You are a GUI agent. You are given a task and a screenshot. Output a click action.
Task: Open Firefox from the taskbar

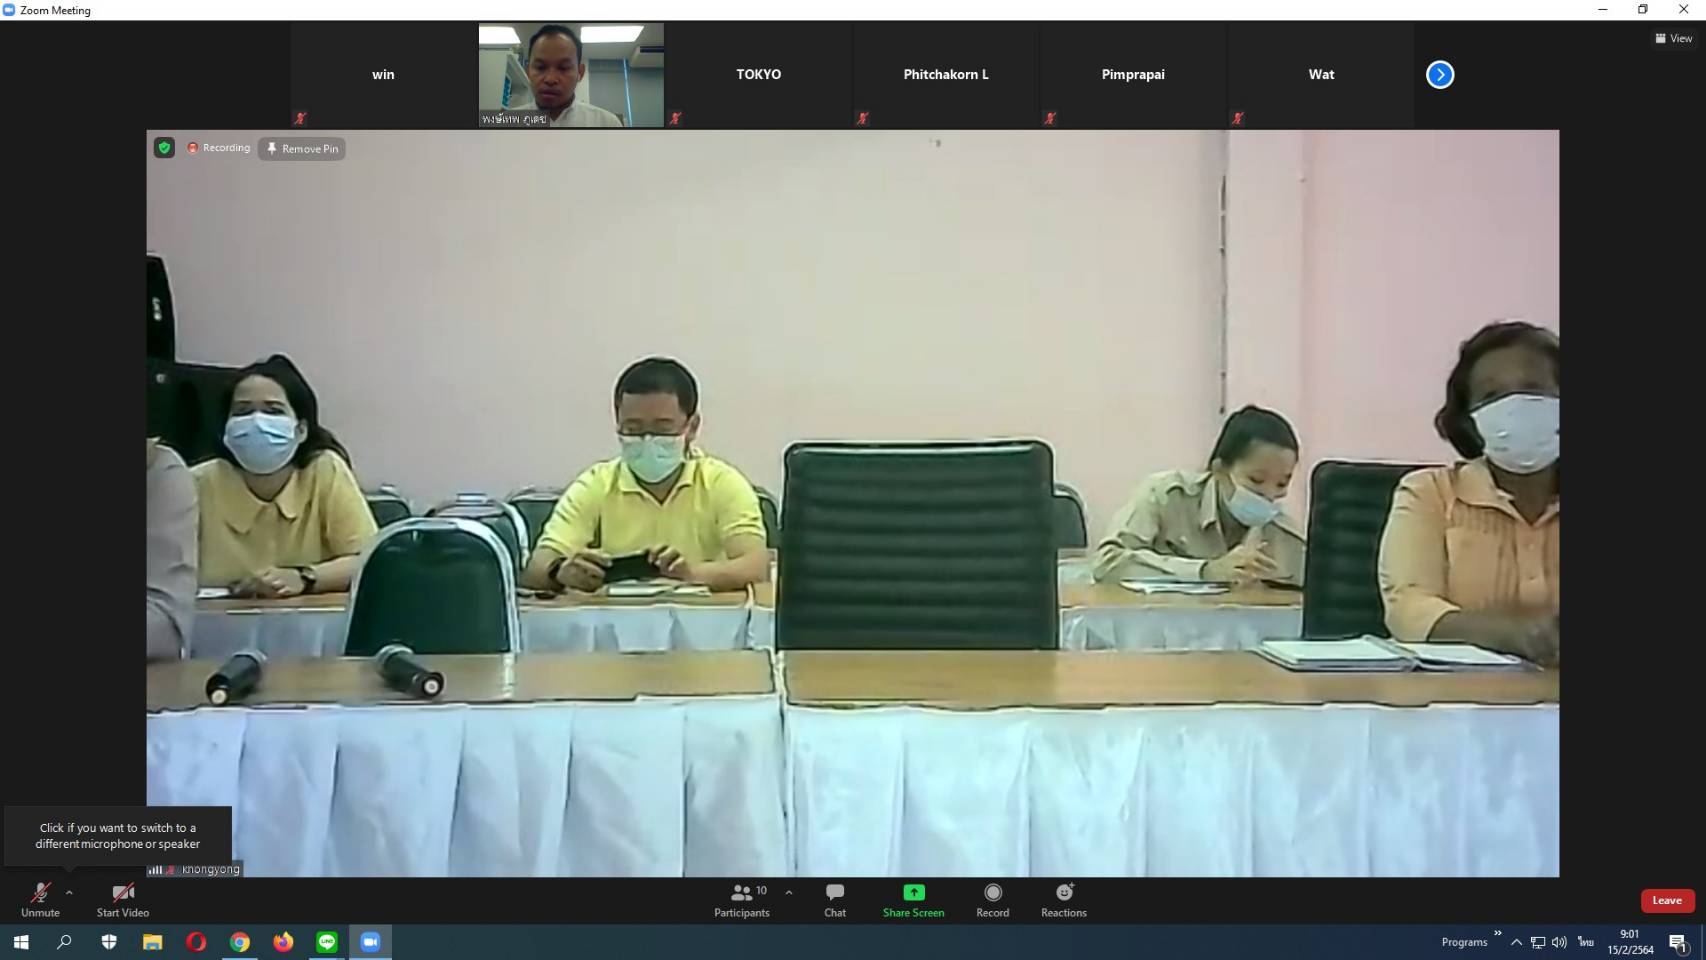(283, 942)
